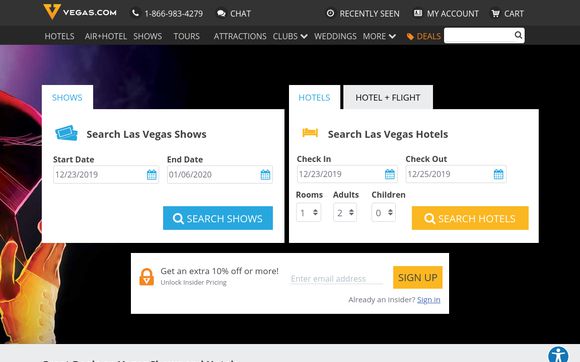580x362 pixels.
Task: Click the insider pricing padlock icon
Action: (146, 277)
